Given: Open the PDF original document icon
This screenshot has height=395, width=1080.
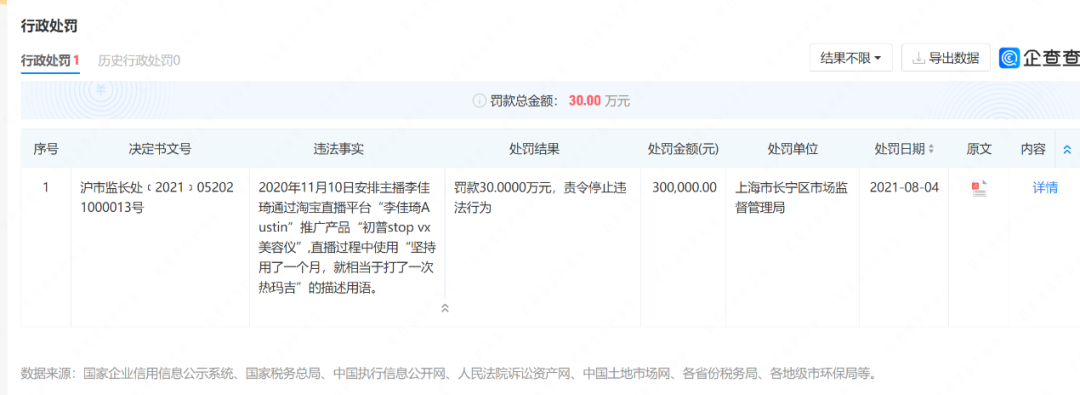Looking at the screenshot, I should pyautogui.click(x=979, y=188).
